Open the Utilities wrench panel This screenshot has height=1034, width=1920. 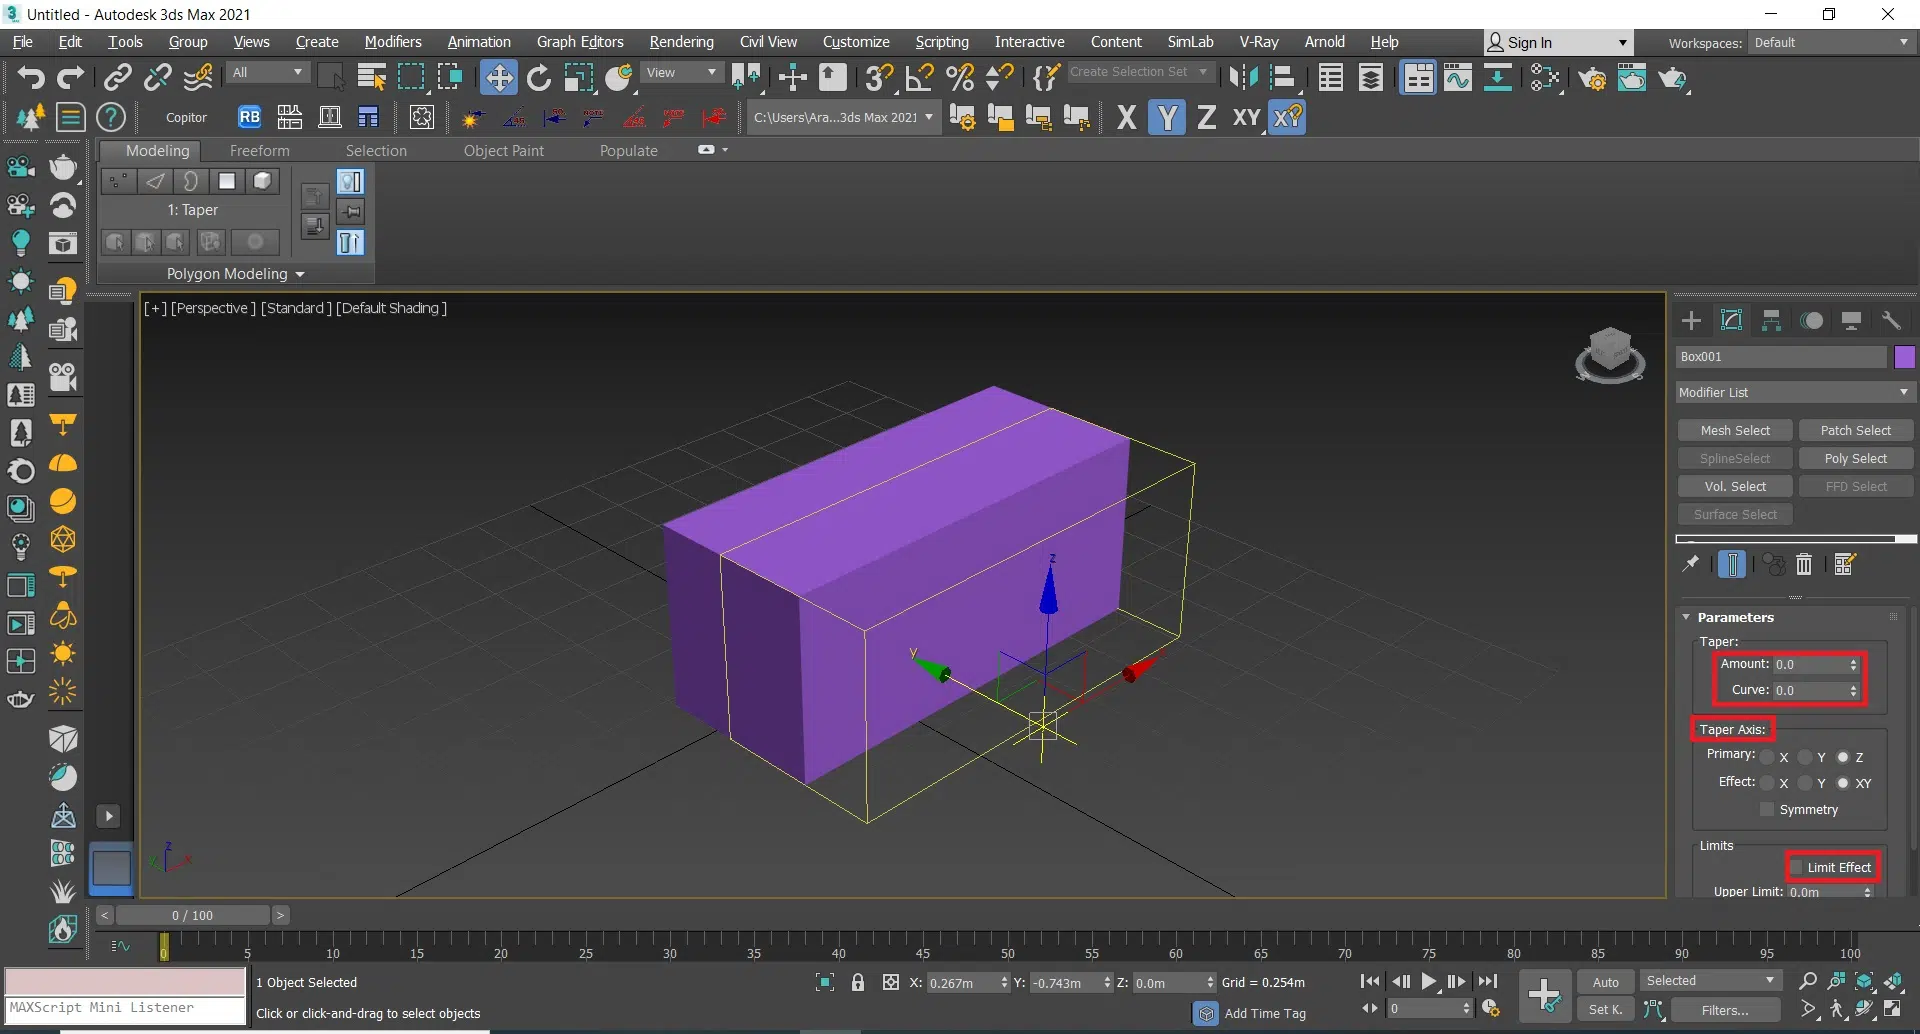pyautogui.click(x=1891, y=320)
